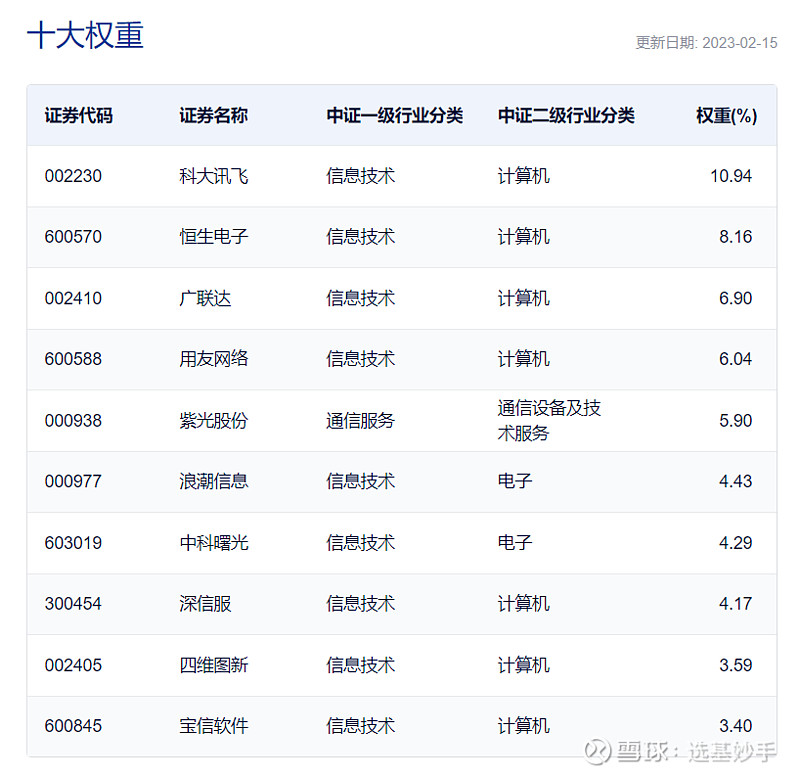This screenshot has height=777, width=800.
Task: Select the stock name 广联达
Action: tap(205, 298)
